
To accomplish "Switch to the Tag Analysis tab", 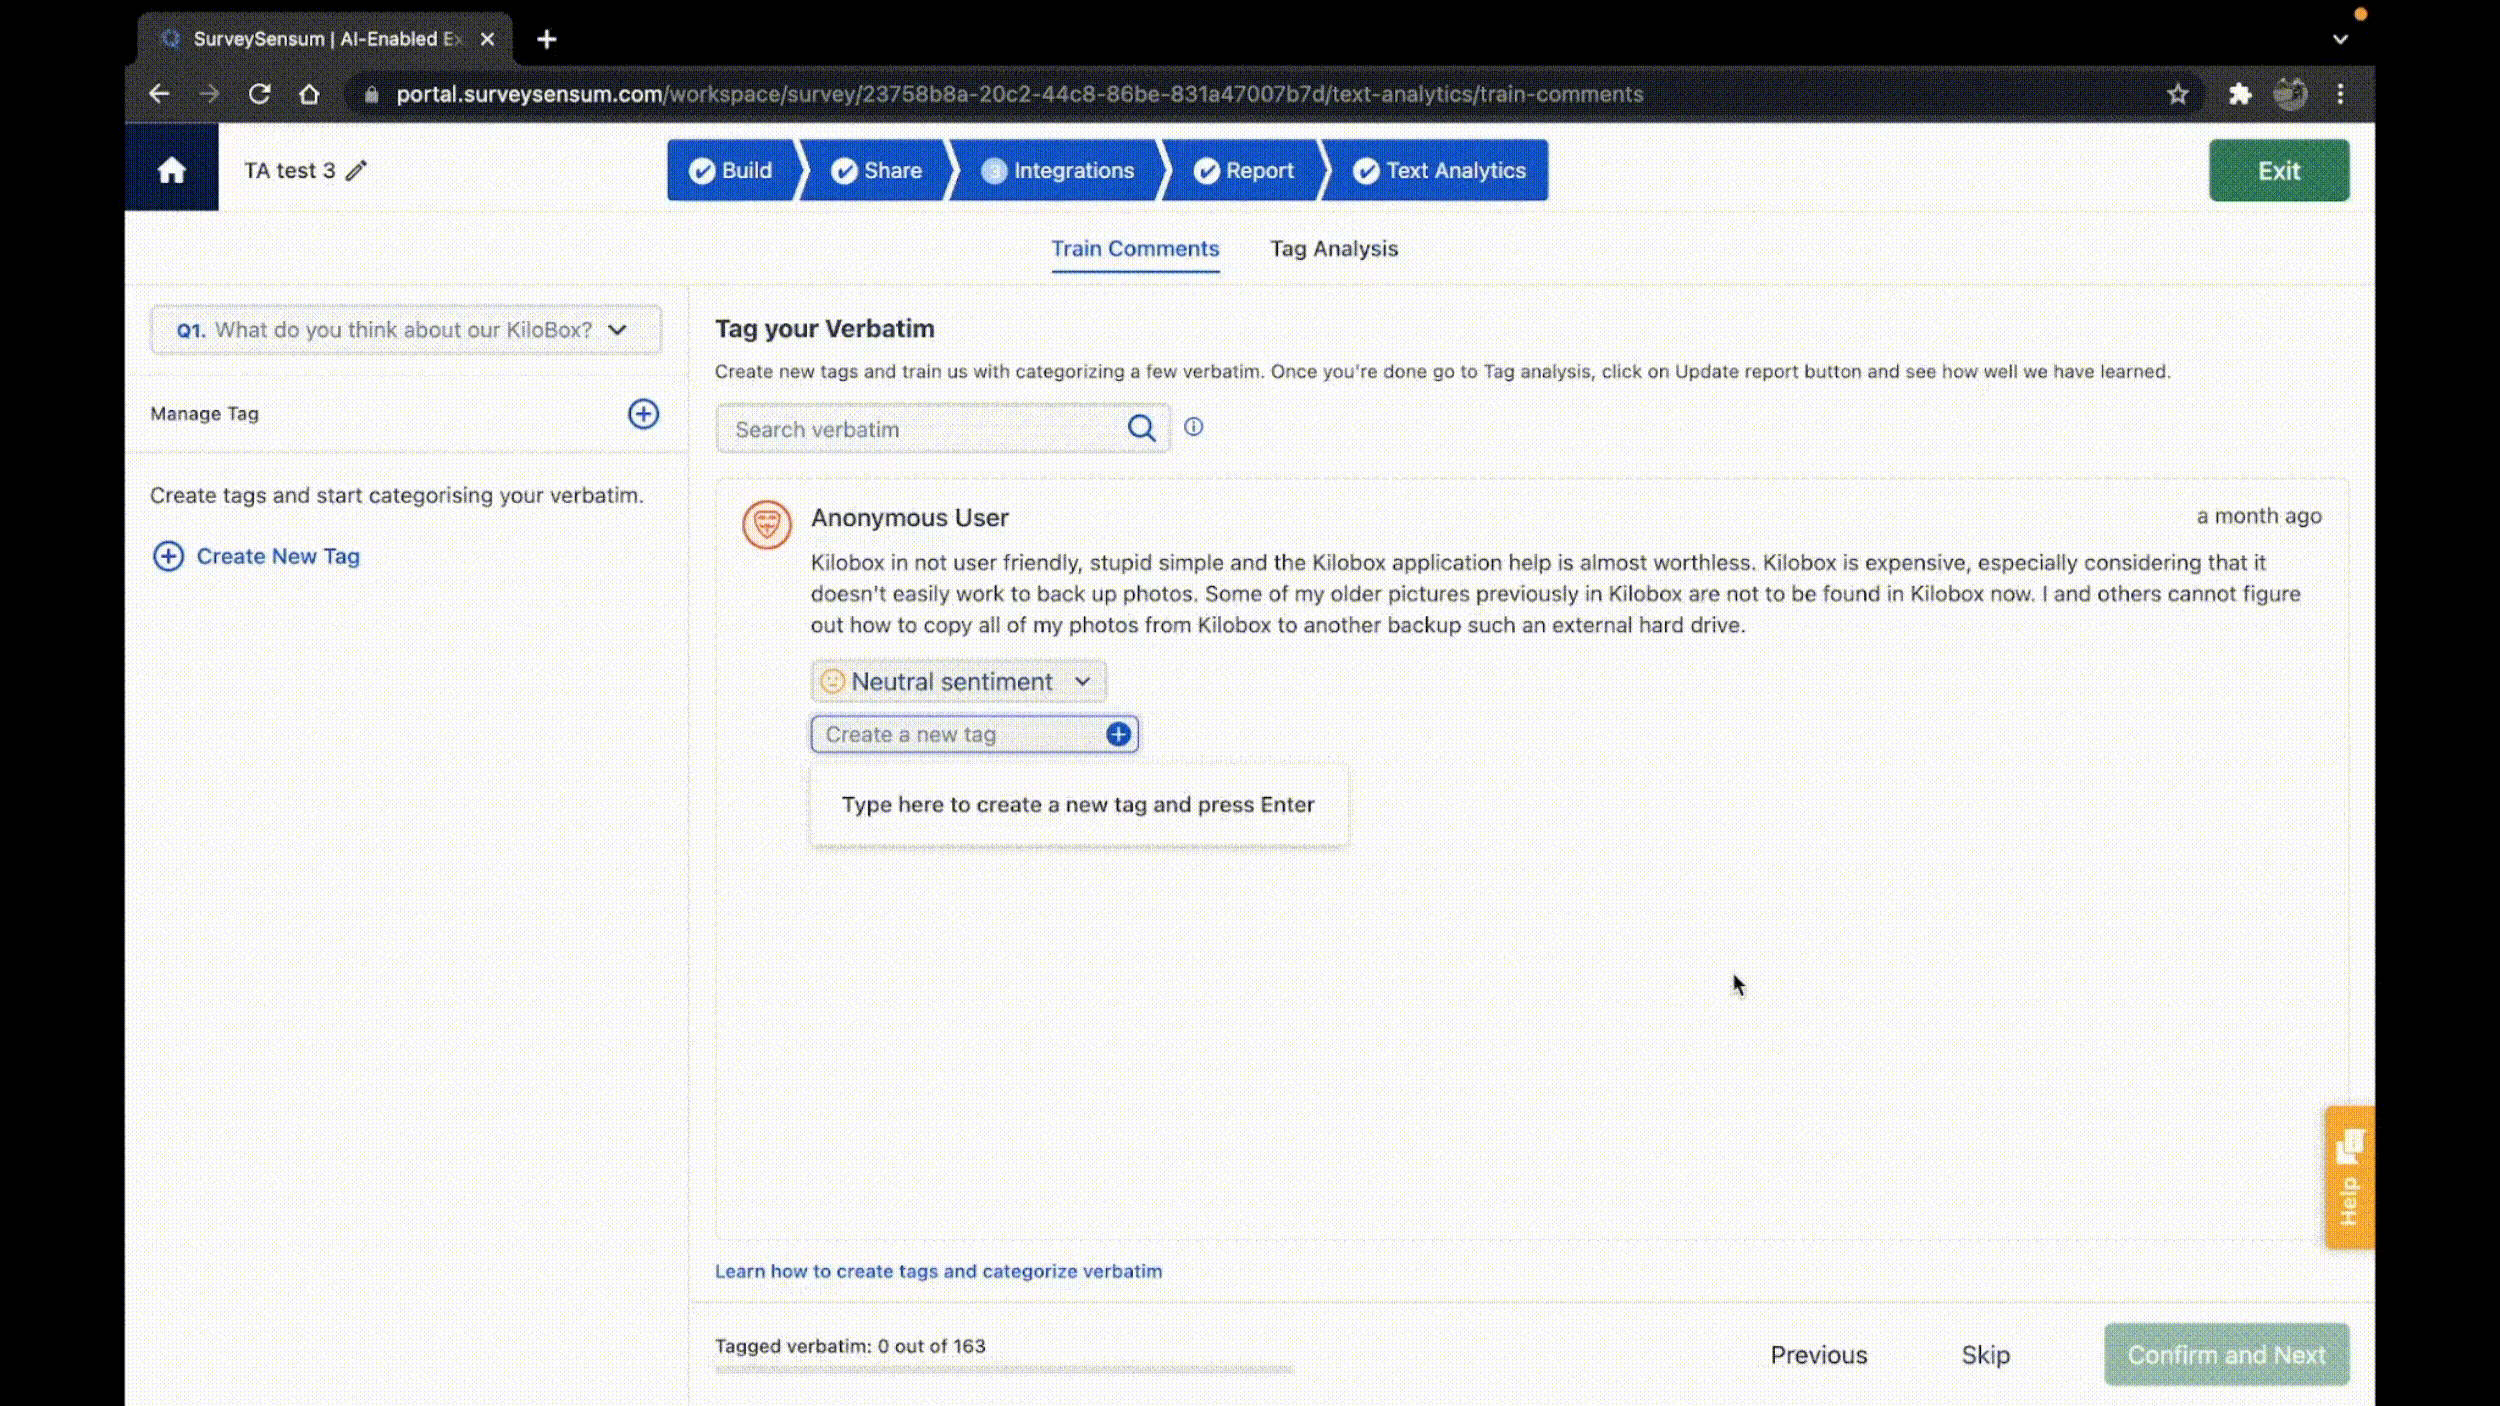I will click(x=1334, y=249).
